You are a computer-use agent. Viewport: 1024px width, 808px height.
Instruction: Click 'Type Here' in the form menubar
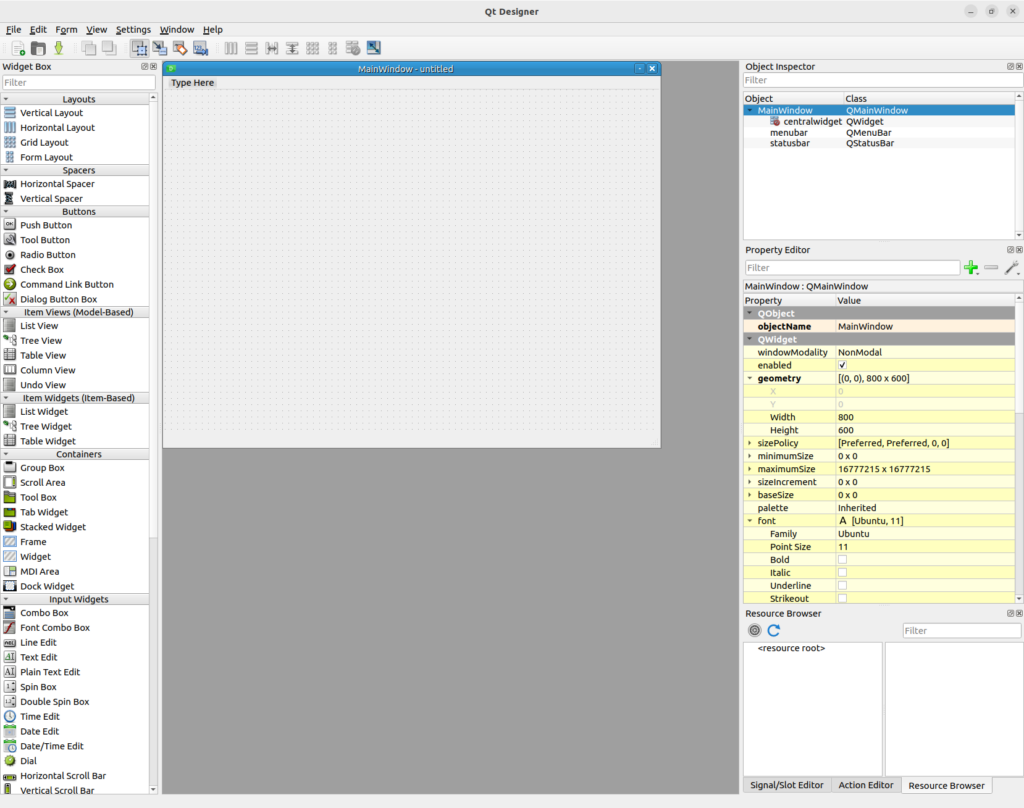(192, 83)
